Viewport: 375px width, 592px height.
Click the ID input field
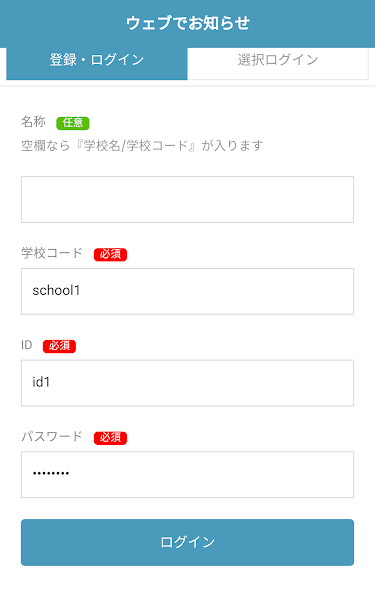click(187, 383)
